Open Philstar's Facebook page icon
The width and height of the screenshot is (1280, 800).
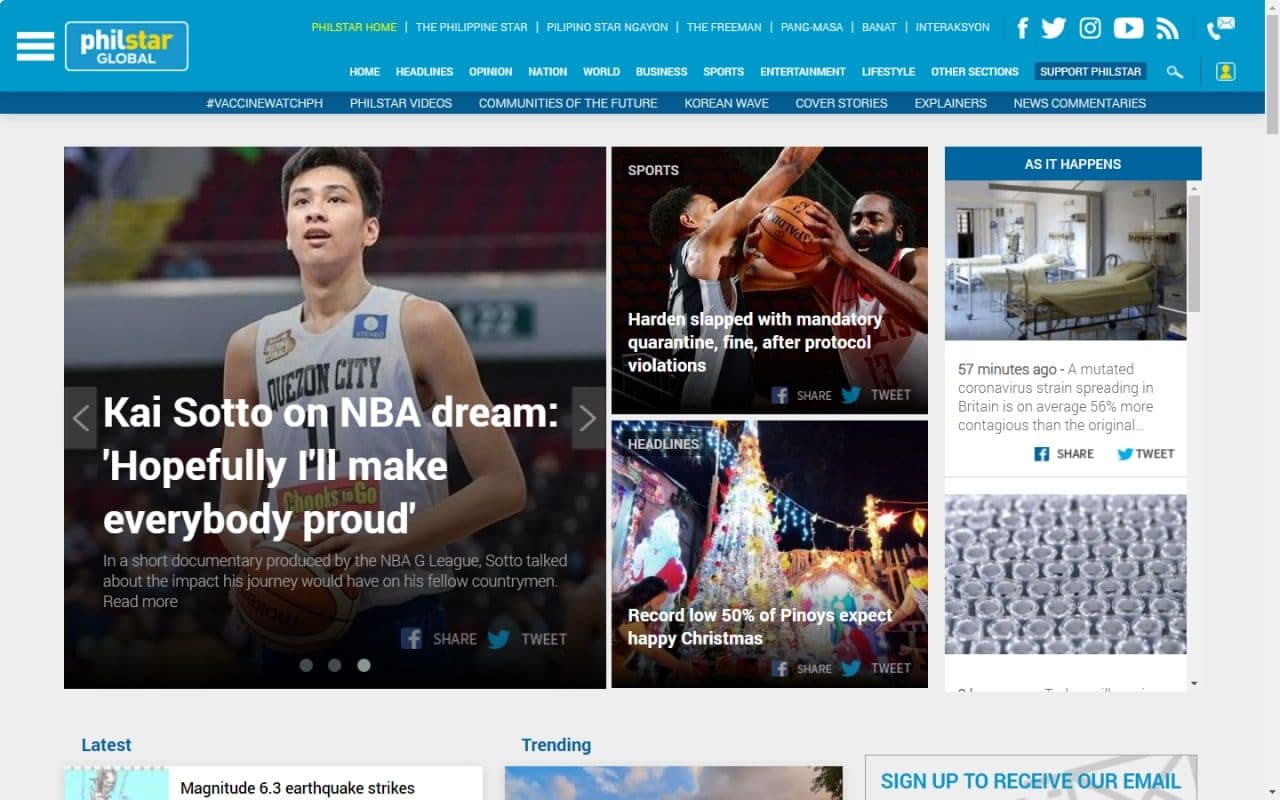click(x=1022, y=28)
